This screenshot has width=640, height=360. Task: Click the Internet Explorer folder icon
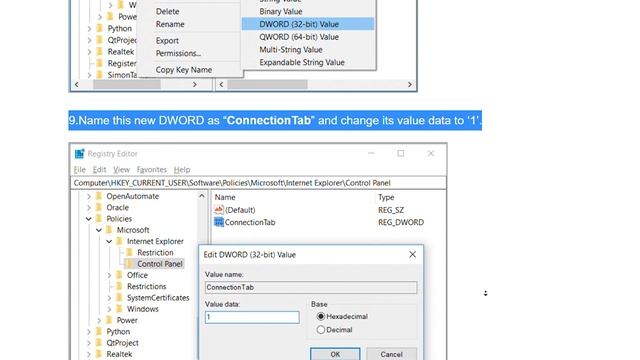click(120, 241)
